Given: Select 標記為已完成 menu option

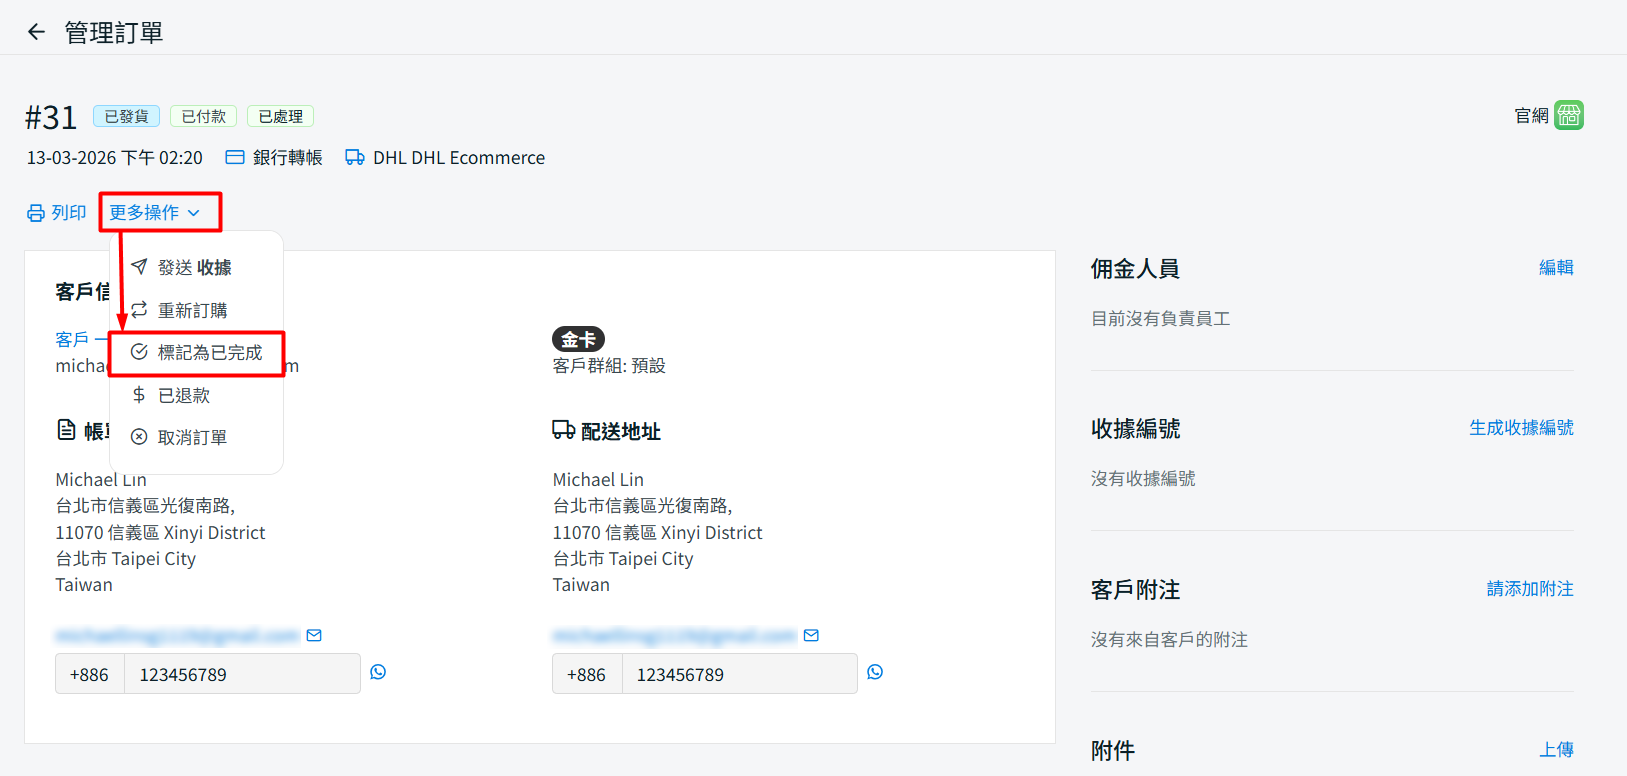Looking at the screenshot, I should coord(209,353).
